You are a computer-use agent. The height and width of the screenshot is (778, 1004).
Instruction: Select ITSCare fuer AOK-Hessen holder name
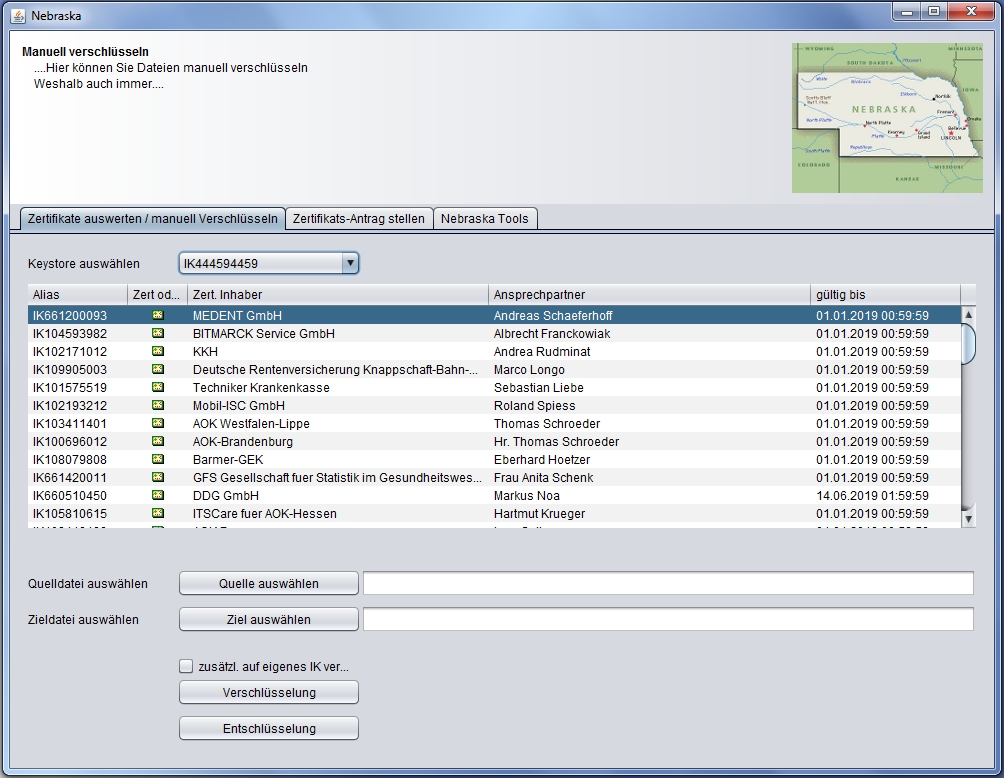(x=264, y=514)
